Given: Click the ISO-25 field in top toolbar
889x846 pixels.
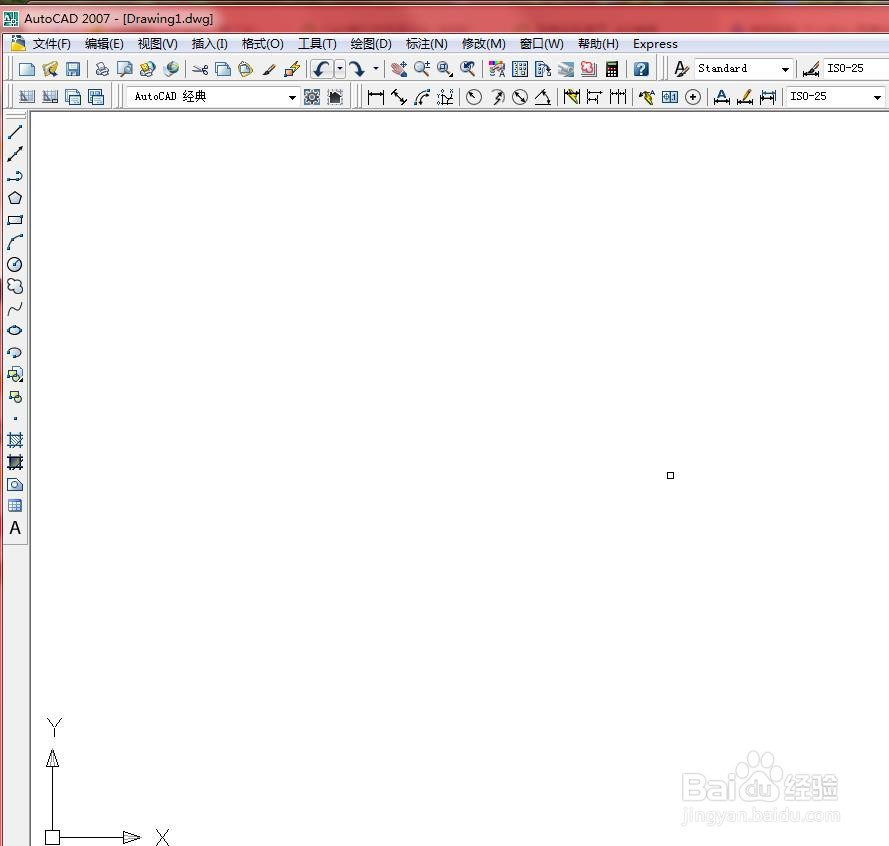Looking at the screenshot, I should coord(856,69).
